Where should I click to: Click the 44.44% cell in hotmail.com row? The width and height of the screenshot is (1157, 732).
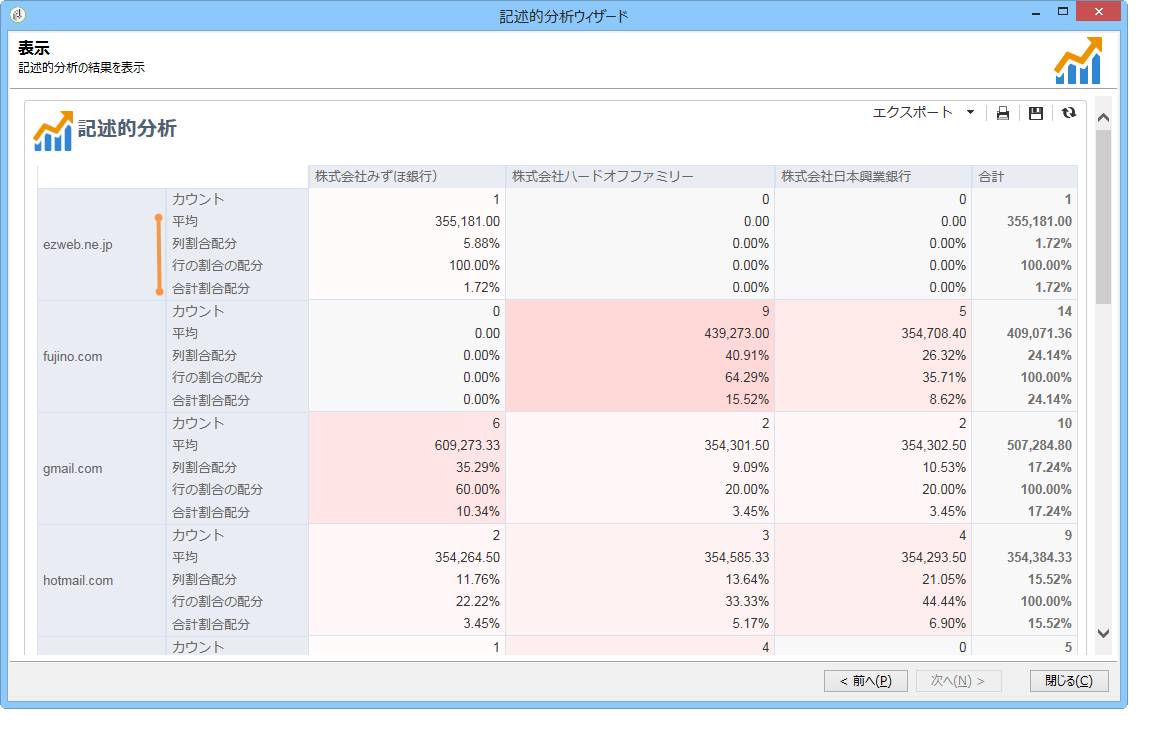[x=944, y=602]
